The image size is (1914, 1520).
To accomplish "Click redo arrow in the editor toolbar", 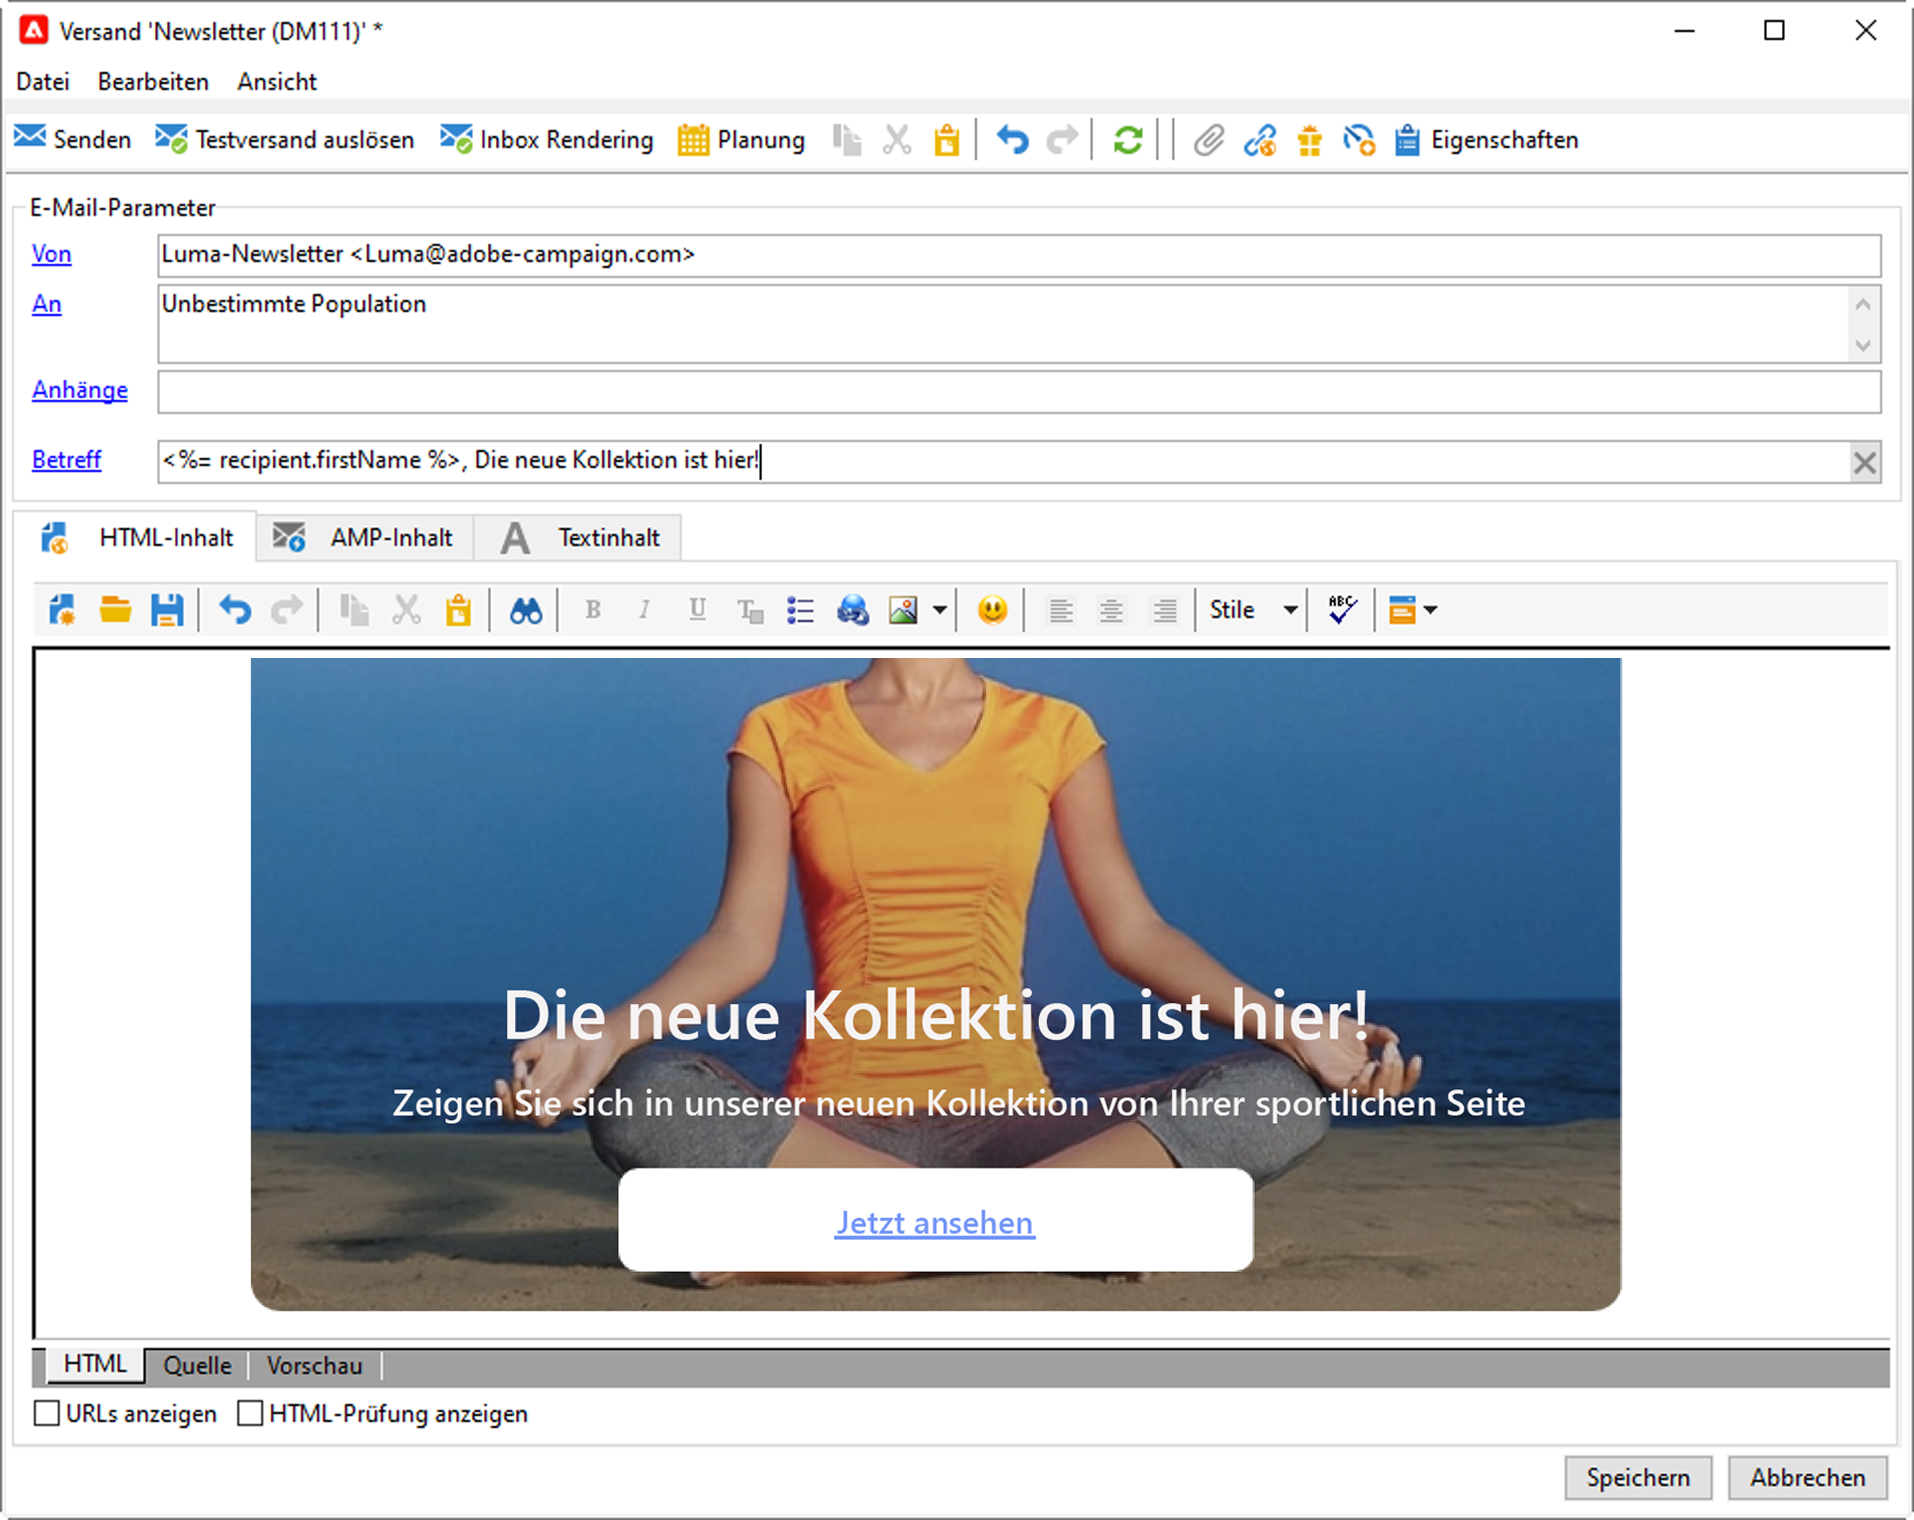I will (x=287, y=610).
